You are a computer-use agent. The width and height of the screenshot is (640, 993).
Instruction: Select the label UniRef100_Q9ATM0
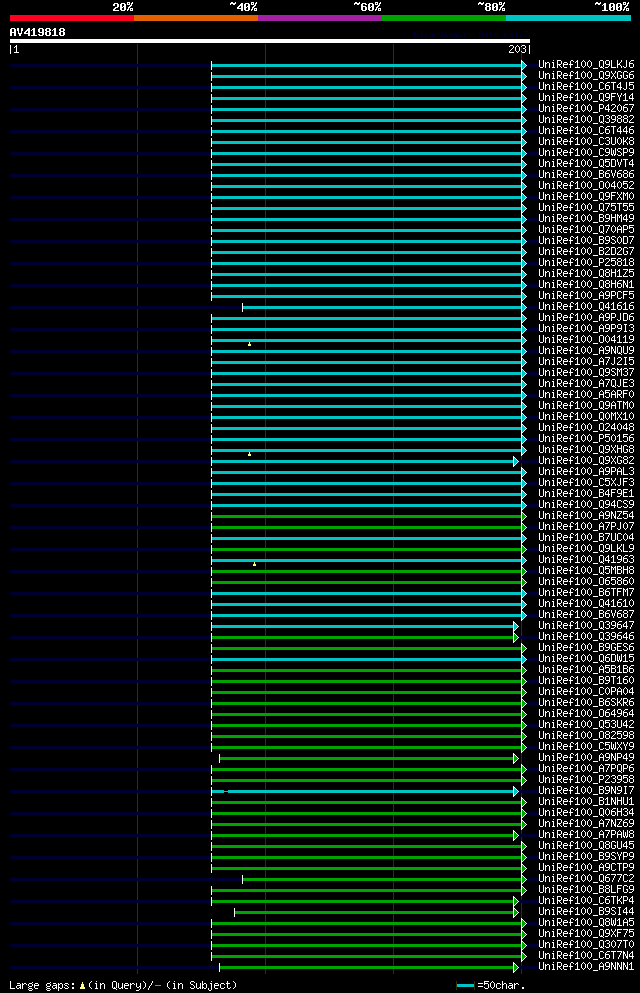[586, 406]
